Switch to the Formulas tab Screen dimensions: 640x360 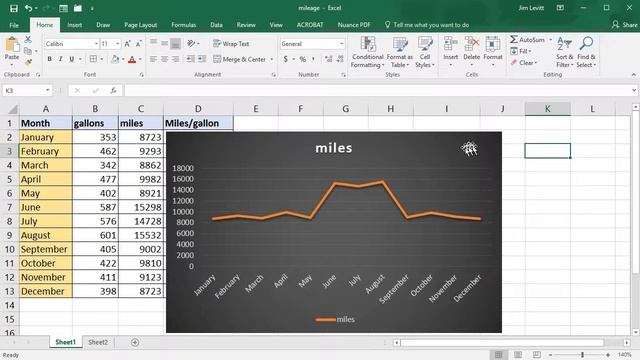pos(183,25)
